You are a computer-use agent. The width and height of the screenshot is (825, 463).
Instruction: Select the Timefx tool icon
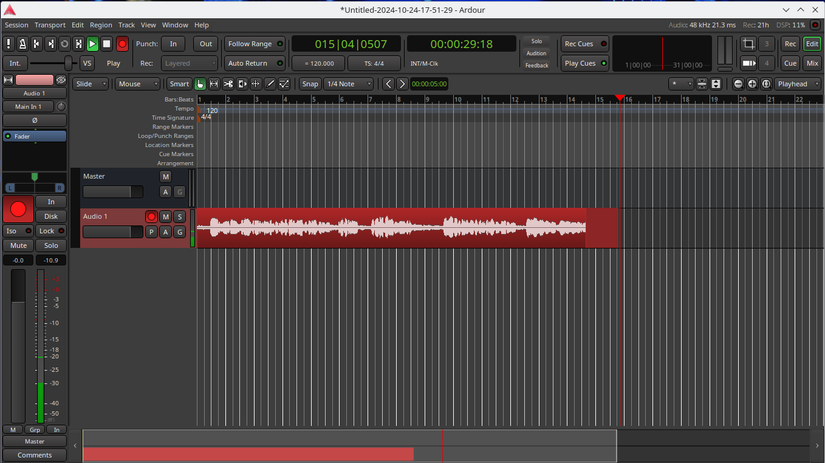[256, 84]
